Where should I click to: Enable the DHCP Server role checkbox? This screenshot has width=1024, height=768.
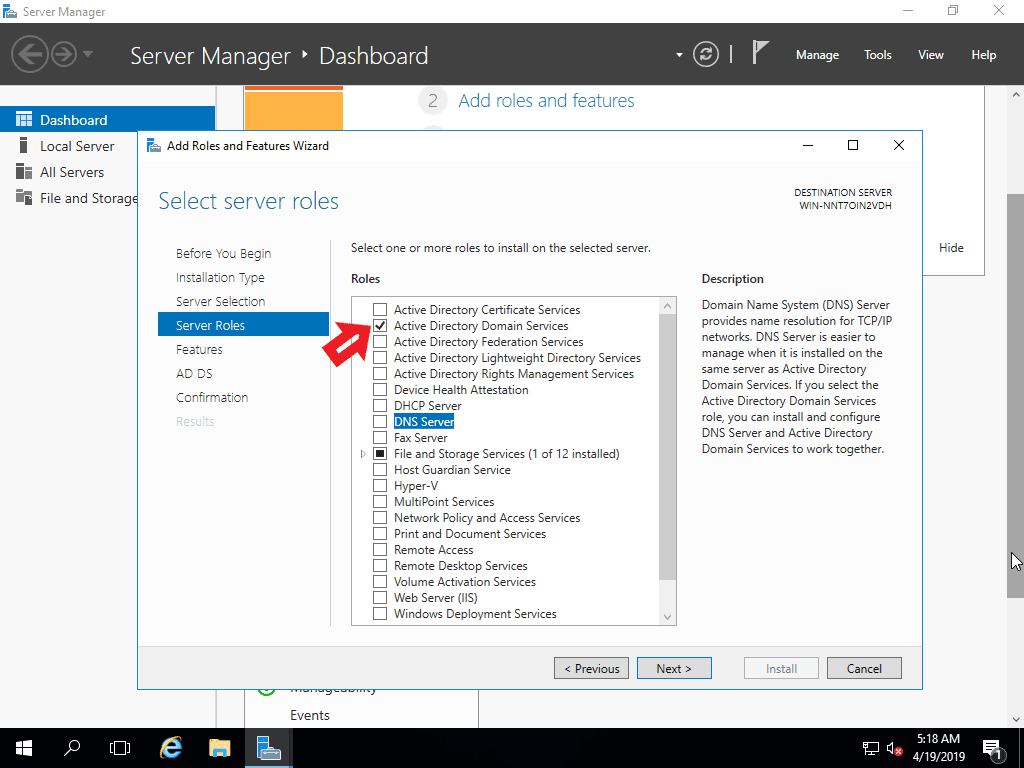click(380, 406)
